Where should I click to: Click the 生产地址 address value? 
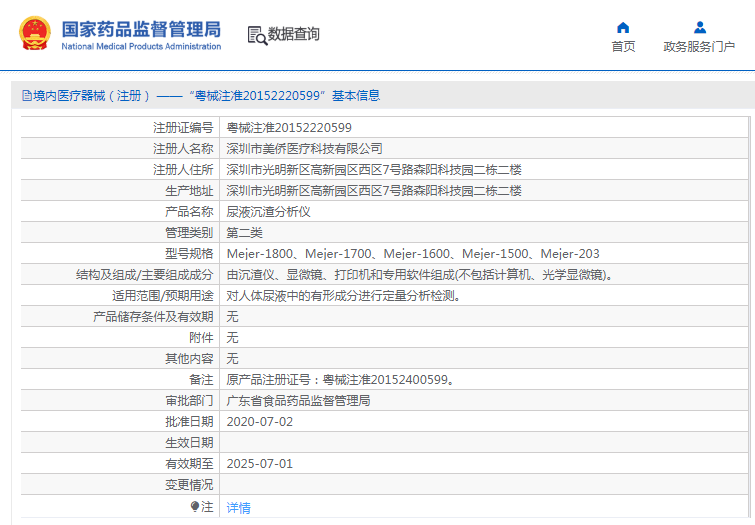pyautogui.click(x=374, y=191)
